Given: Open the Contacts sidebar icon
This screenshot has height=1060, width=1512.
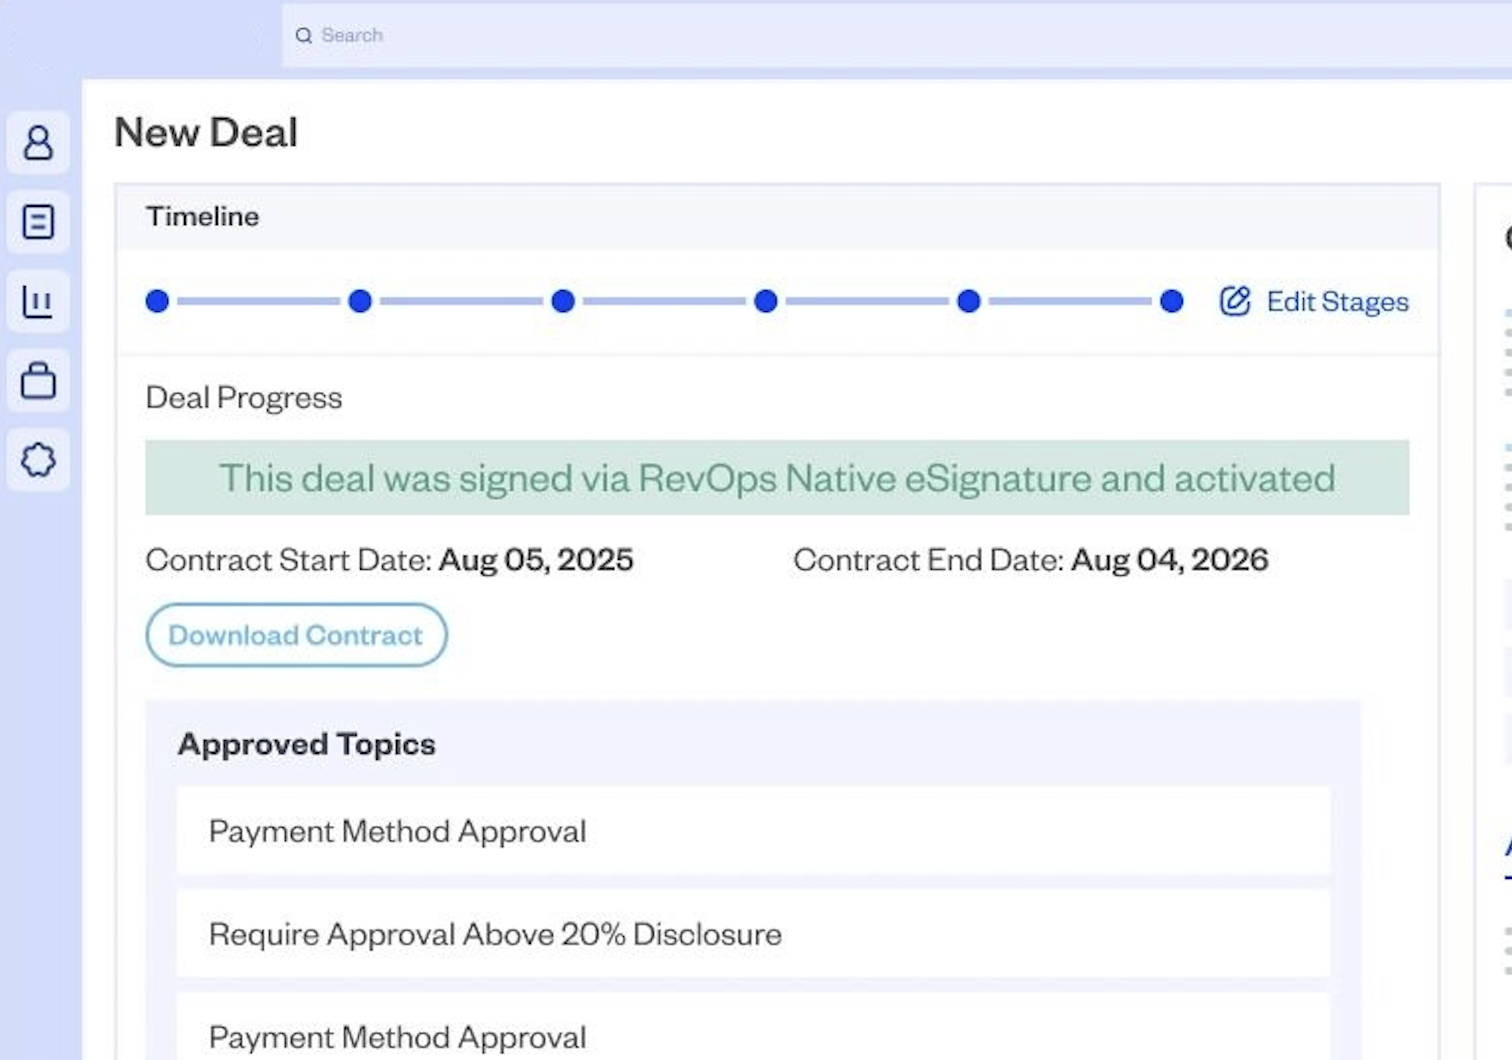Looking at the screenshot, I should [x=38, y=143].
